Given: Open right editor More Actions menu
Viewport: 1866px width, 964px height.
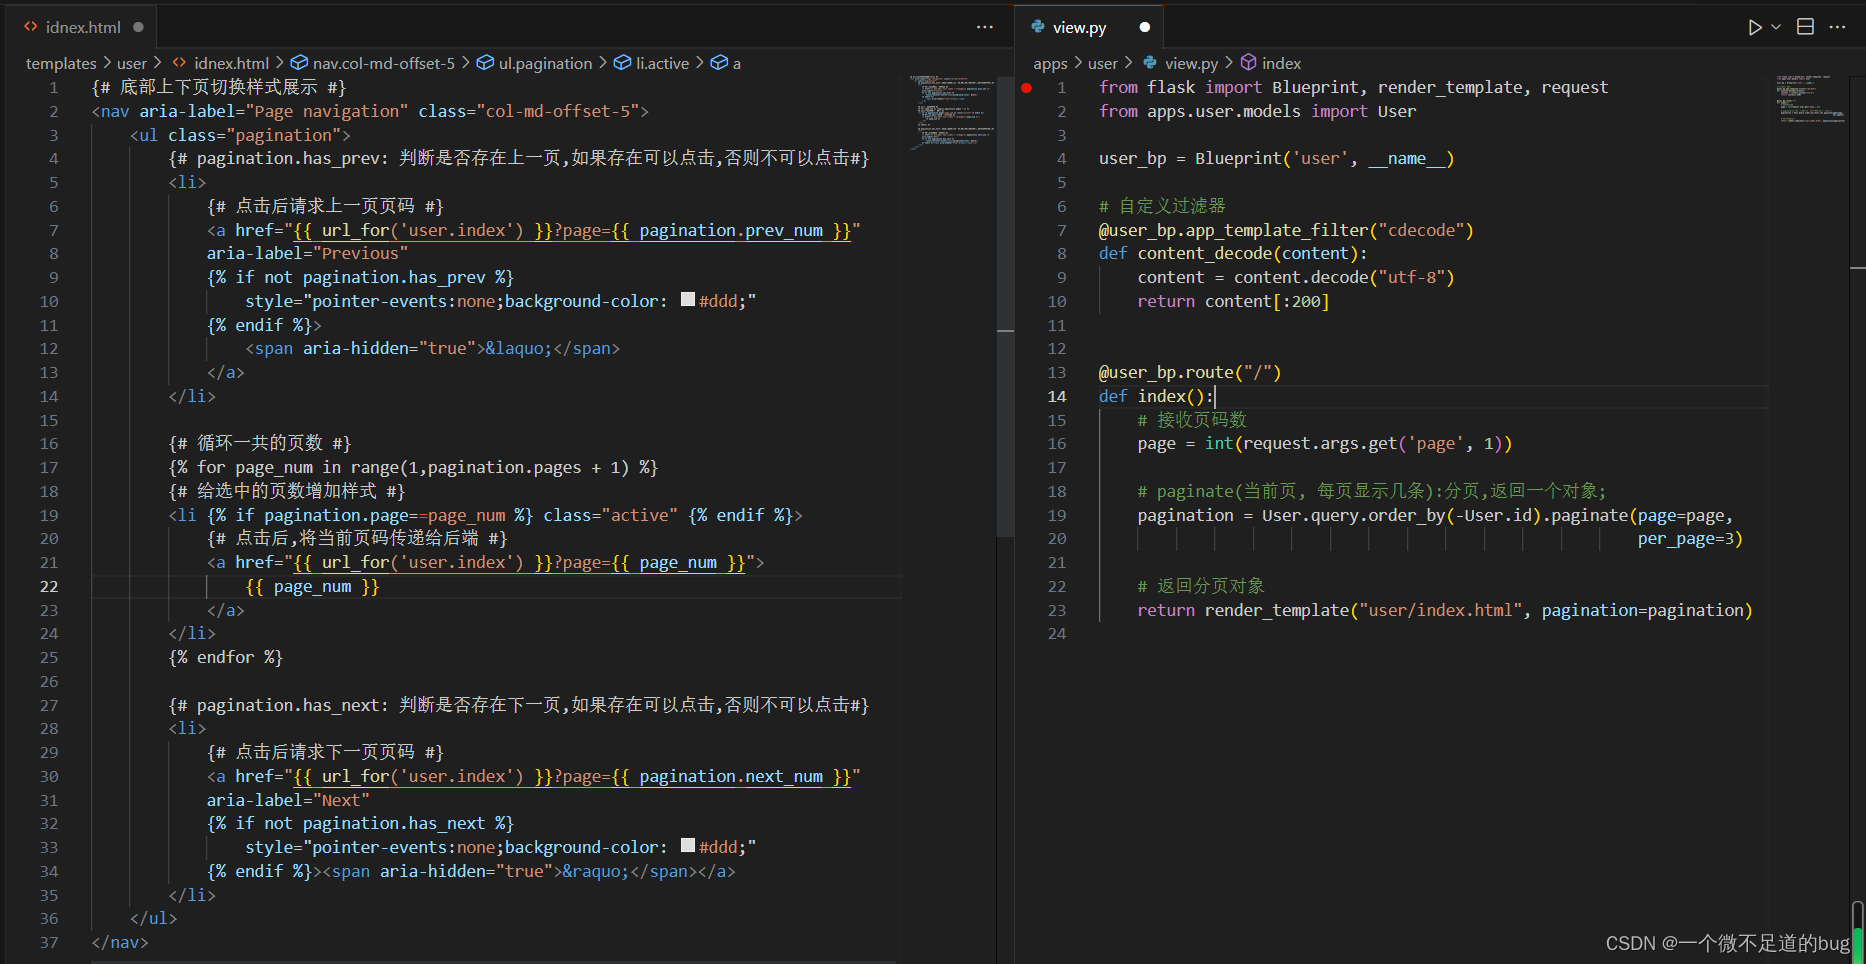Looking at the screenshot, I should coord(1837,27).
